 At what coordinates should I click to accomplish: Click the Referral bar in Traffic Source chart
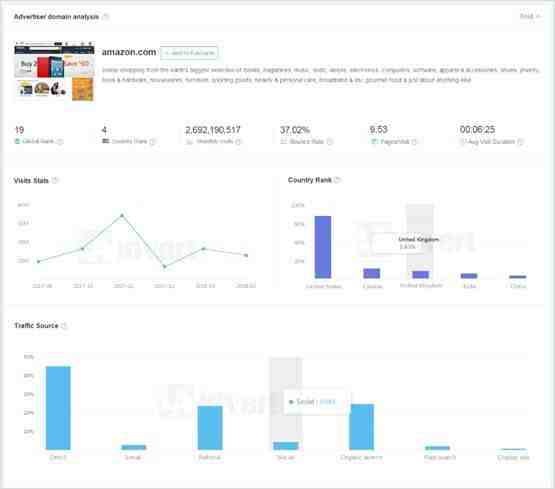coord(210,428)
